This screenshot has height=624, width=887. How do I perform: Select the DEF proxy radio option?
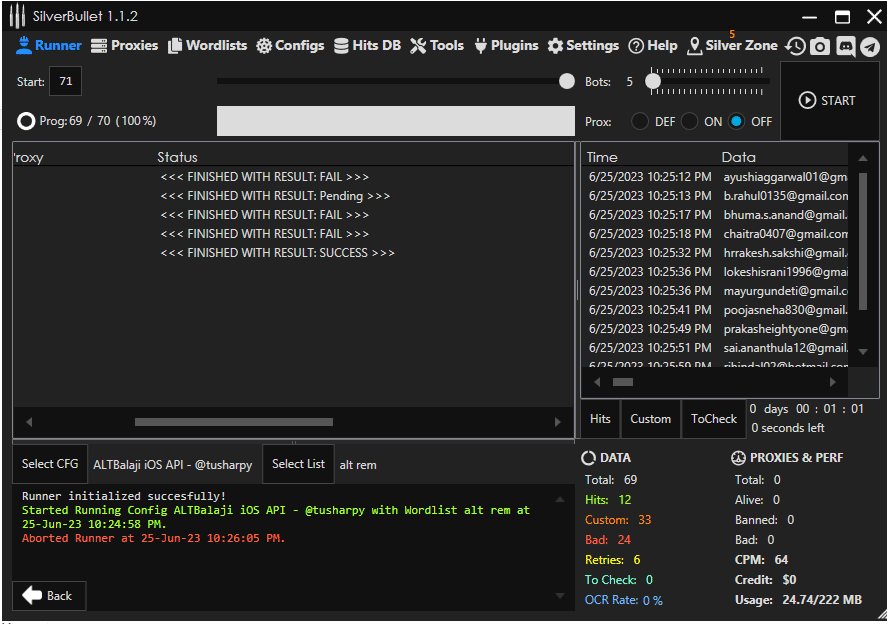[x=640, y=121]
